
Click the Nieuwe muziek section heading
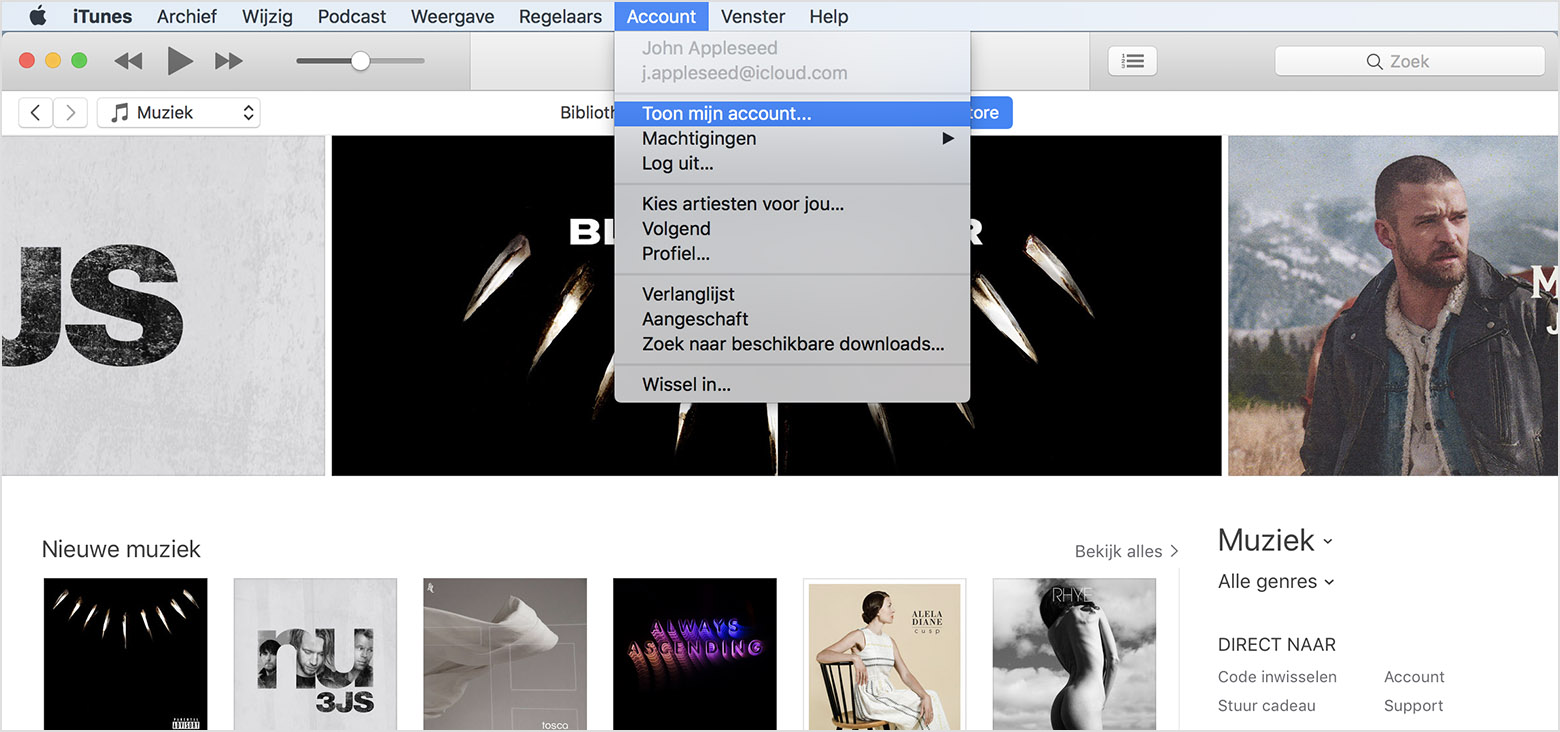tap(121, 549)
